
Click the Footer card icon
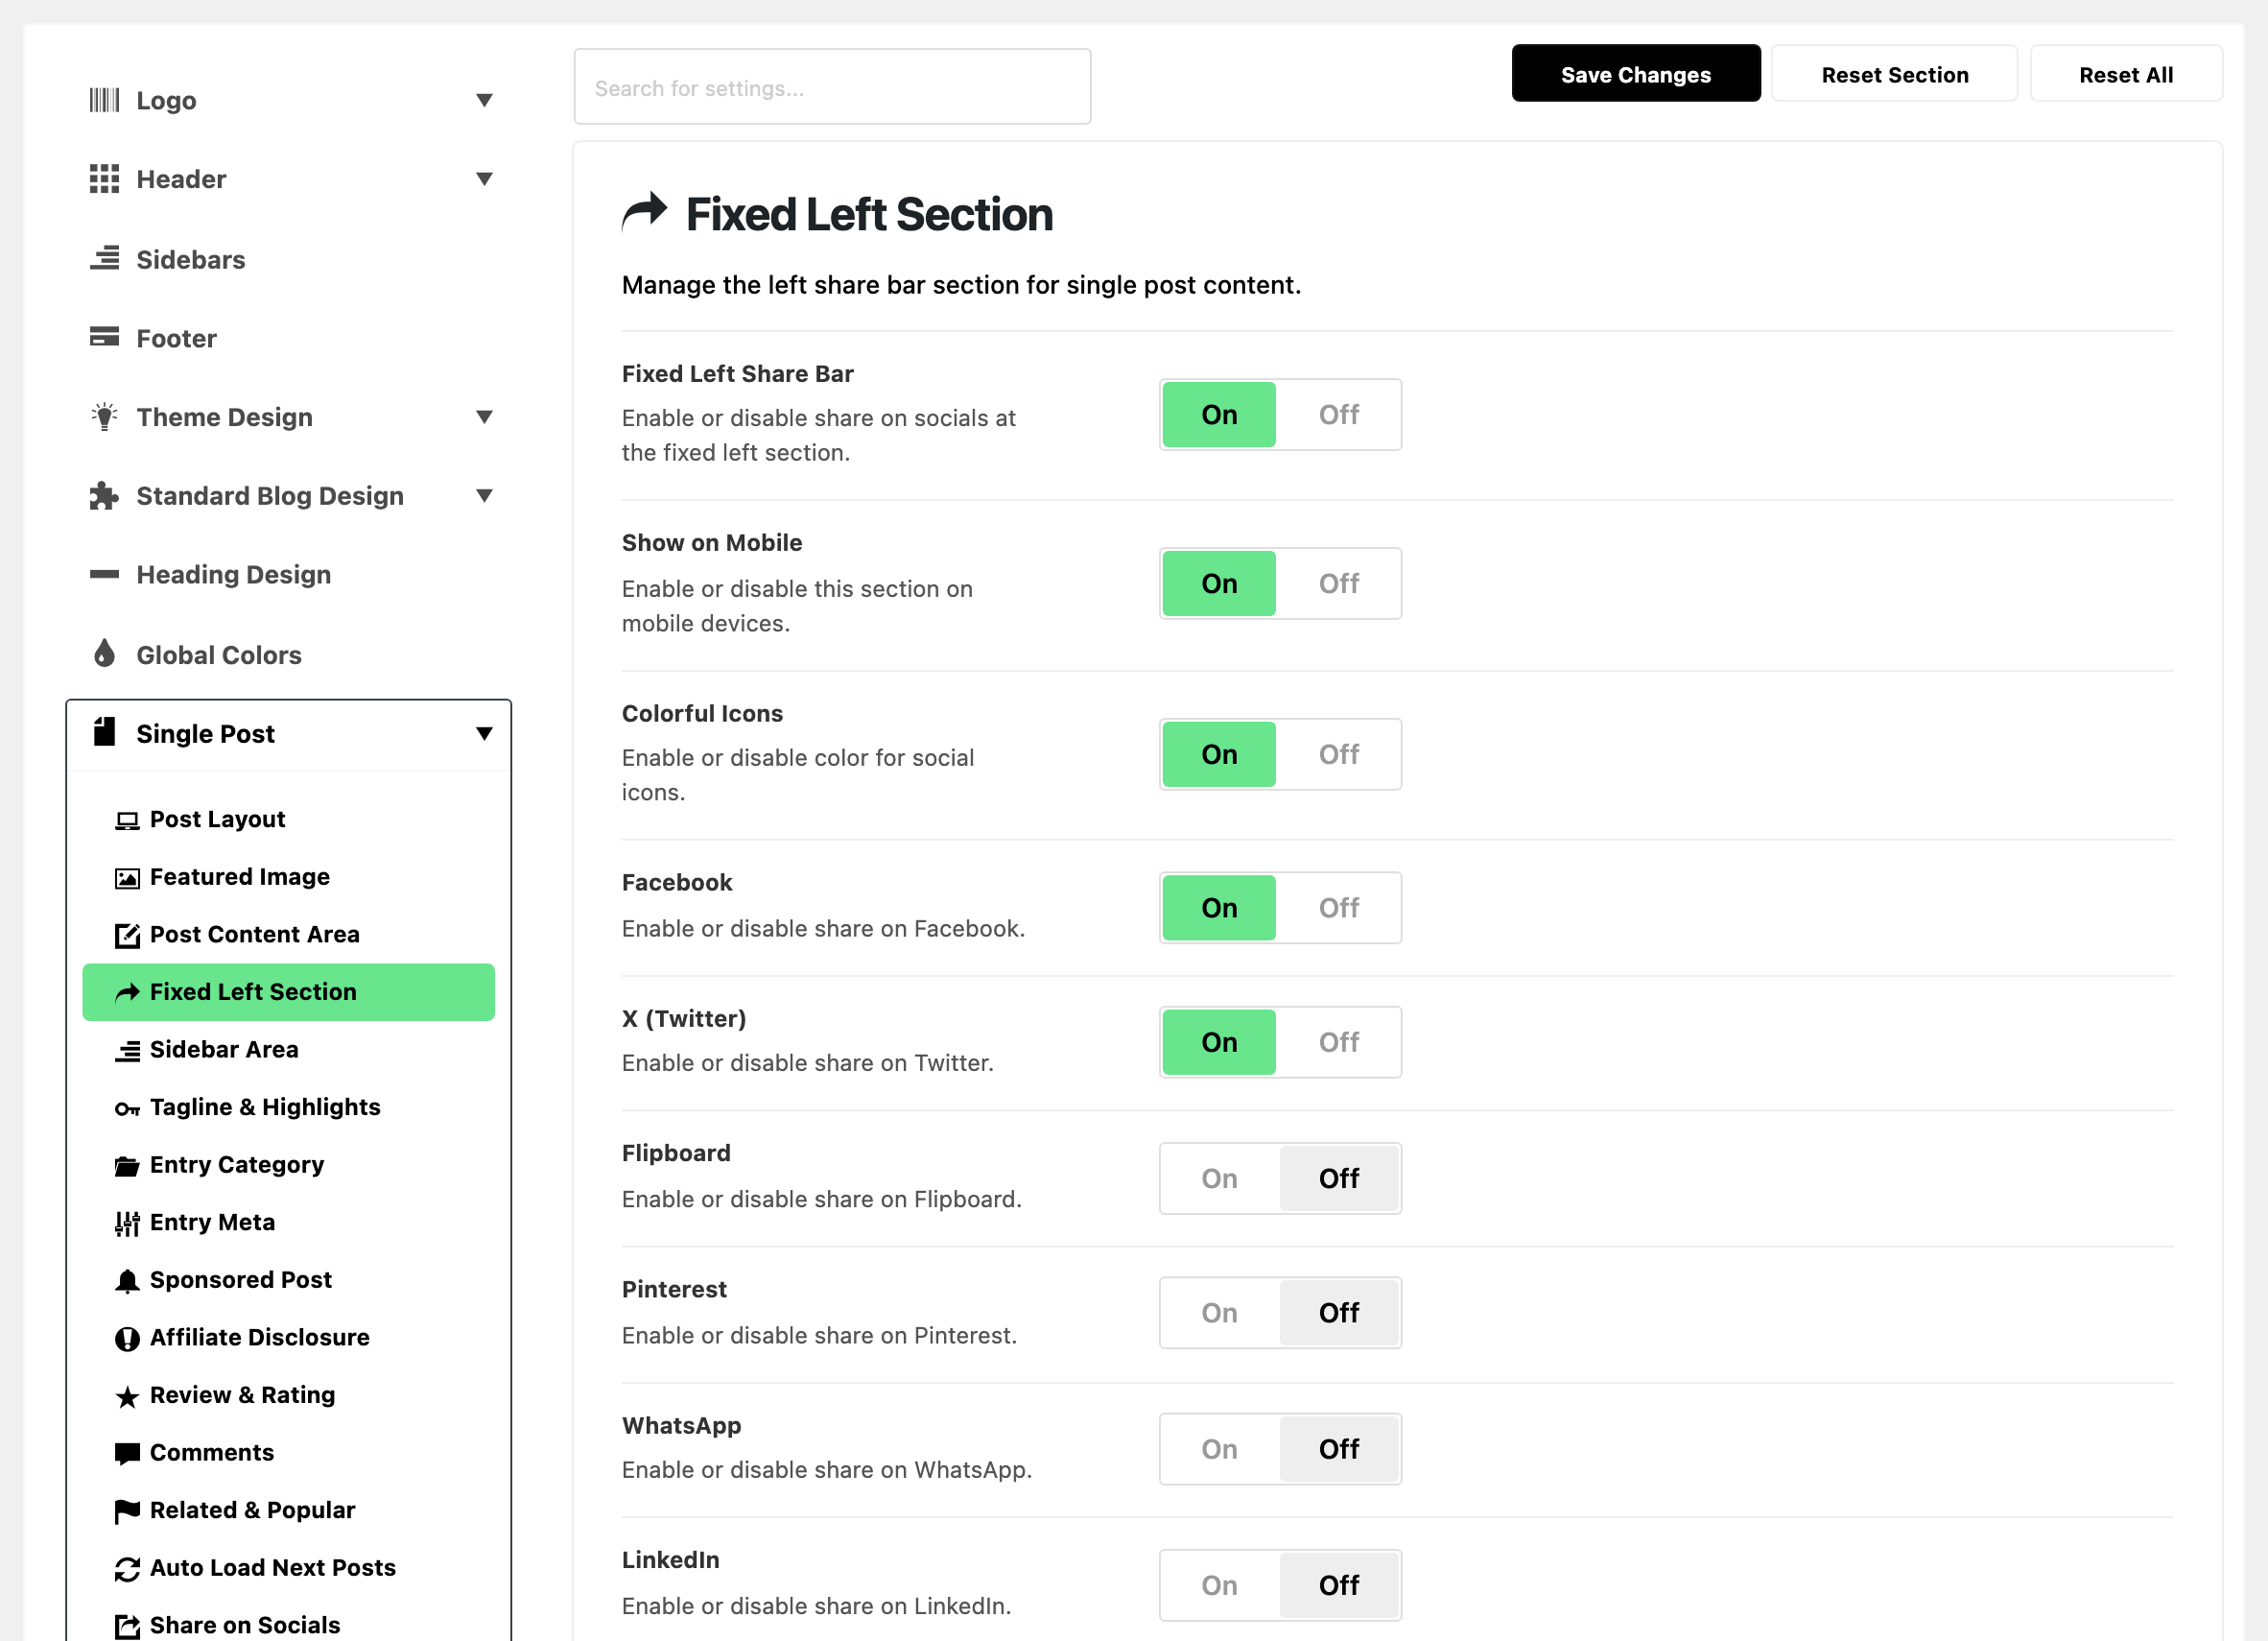coord(104,337)
